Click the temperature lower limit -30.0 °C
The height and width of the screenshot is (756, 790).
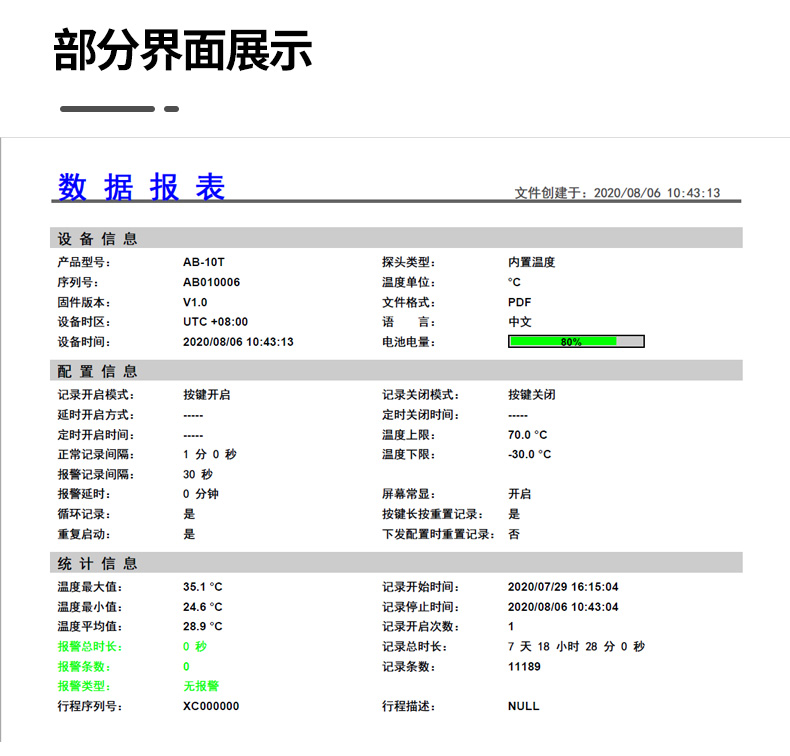[x=530, y=454]
